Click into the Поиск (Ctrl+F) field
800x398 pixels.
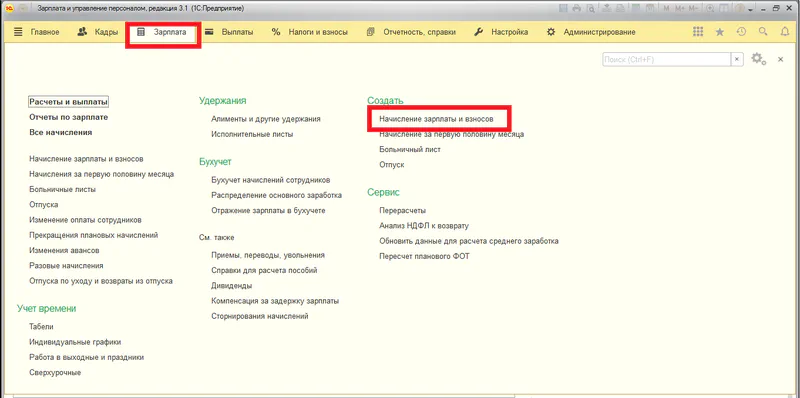[x=666, y=60]
